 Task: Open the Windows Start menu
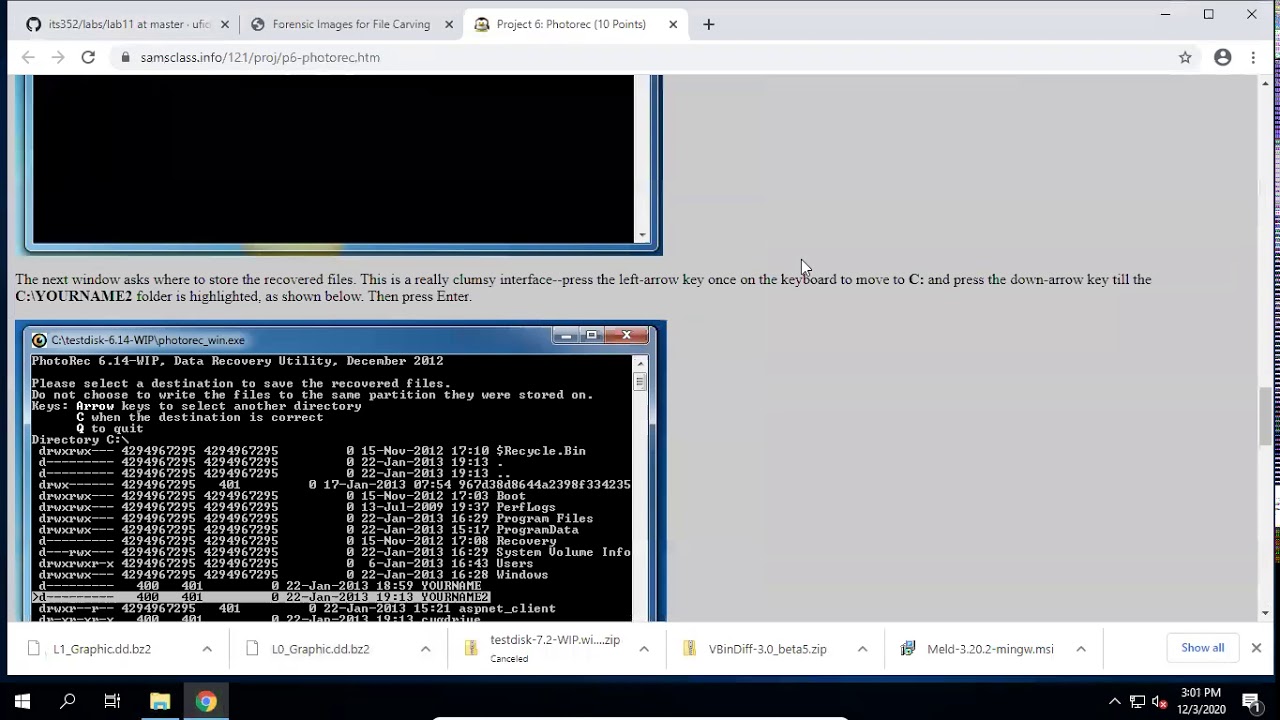click(22, 702)
